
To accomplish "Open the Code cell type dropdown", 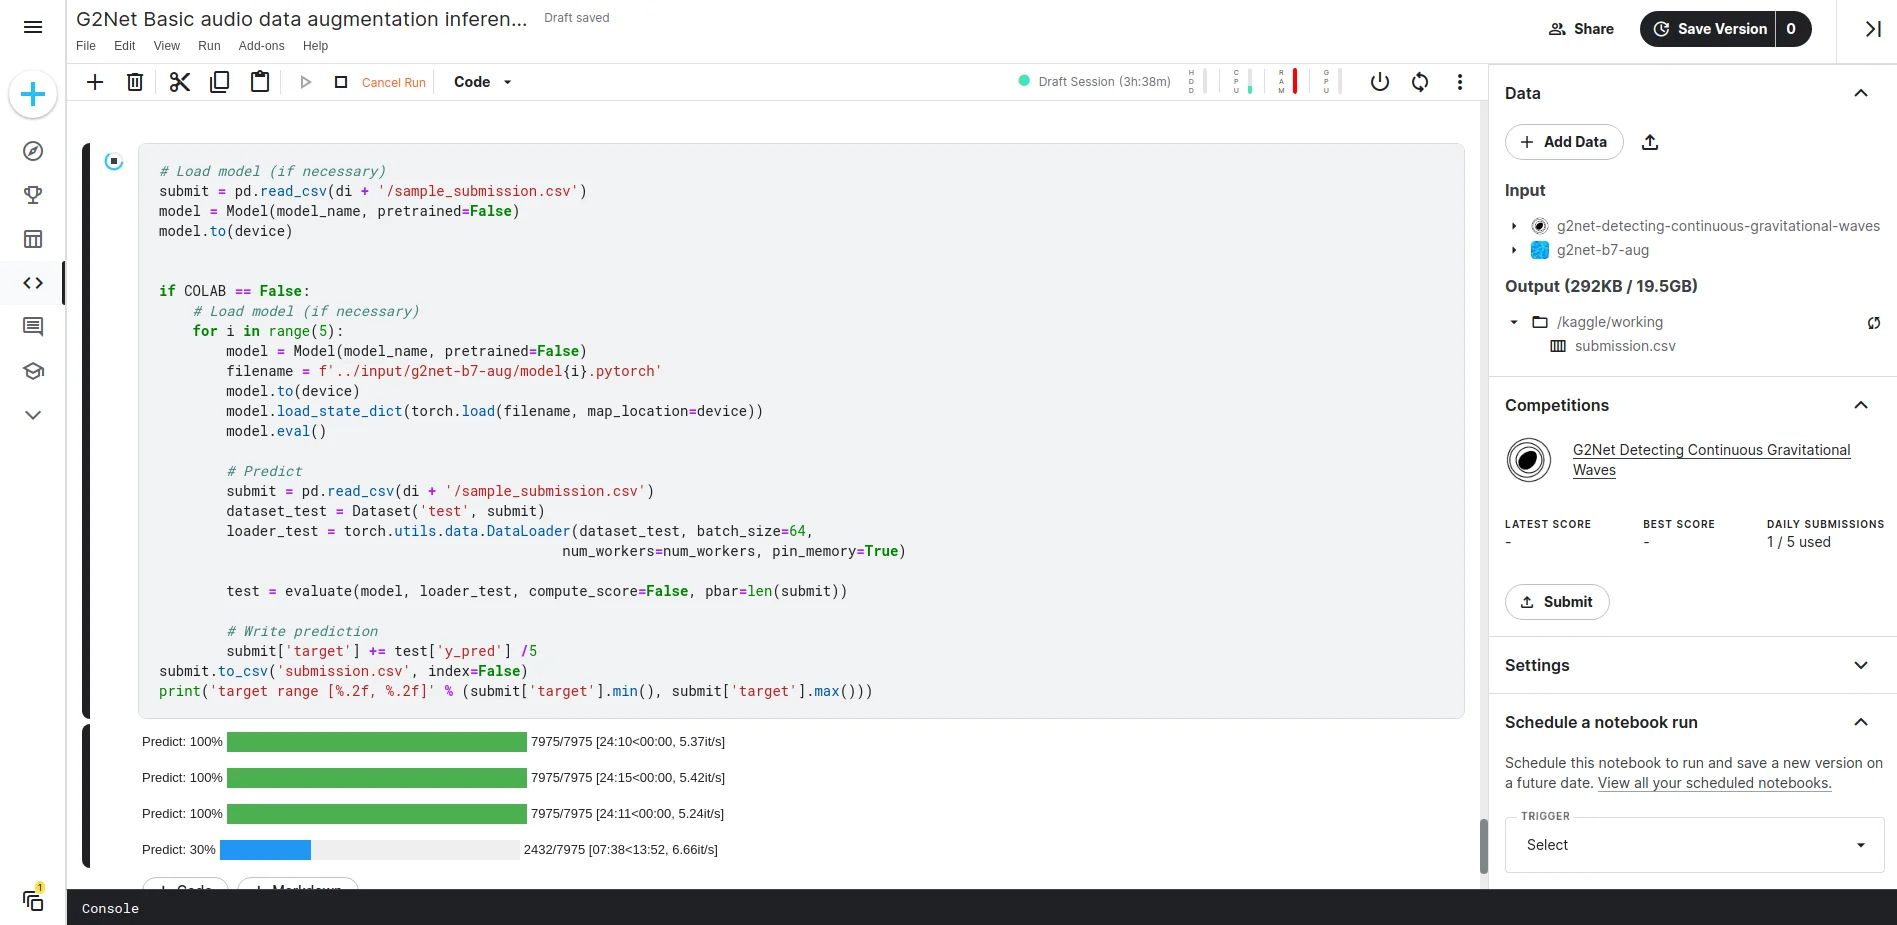I will [x=482, y=82].
